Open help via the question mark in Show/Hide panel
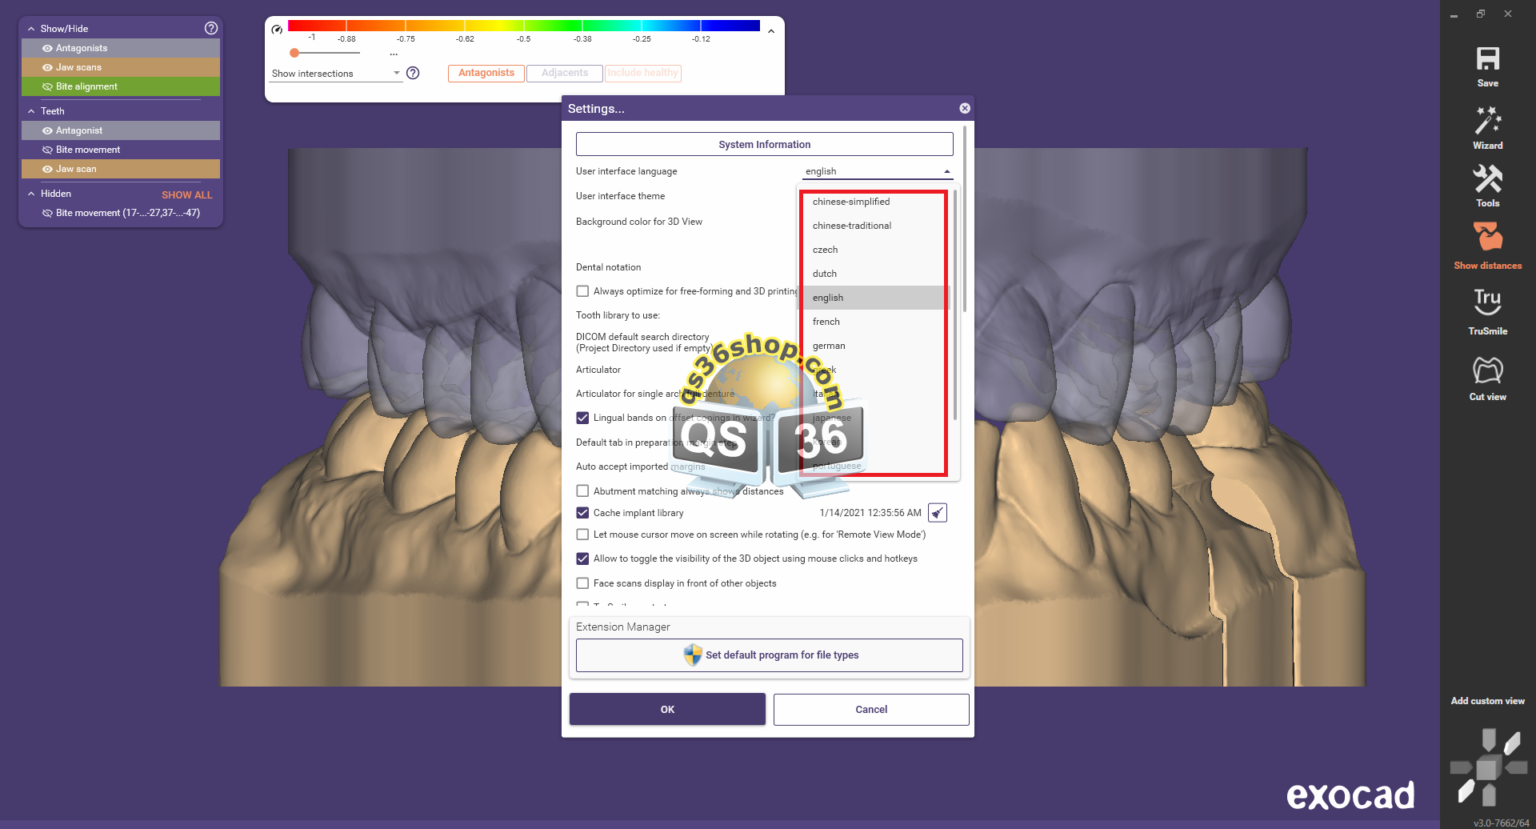Image resolution: width=1536 pixels, height=829 pixels. (x=209, y=27)
